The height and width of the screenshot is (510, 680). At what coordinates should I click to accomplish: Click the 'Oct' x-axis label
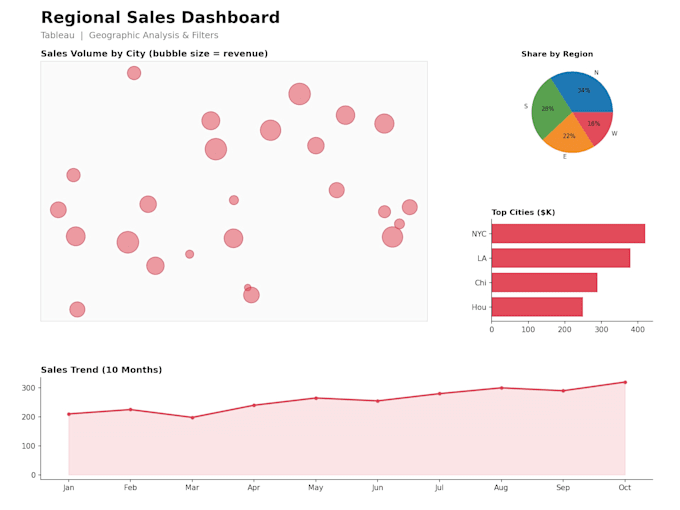point(625,487)
